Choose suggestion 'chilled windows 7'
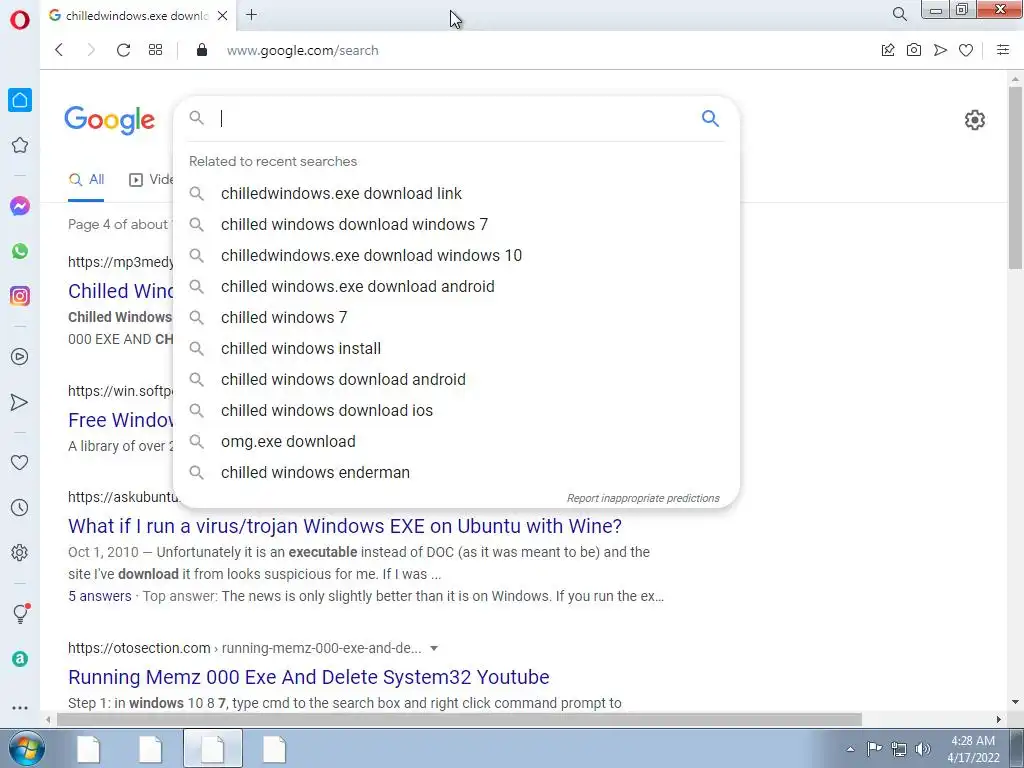This screenshot has height=768, width=1024. click(x=456, y=317)
